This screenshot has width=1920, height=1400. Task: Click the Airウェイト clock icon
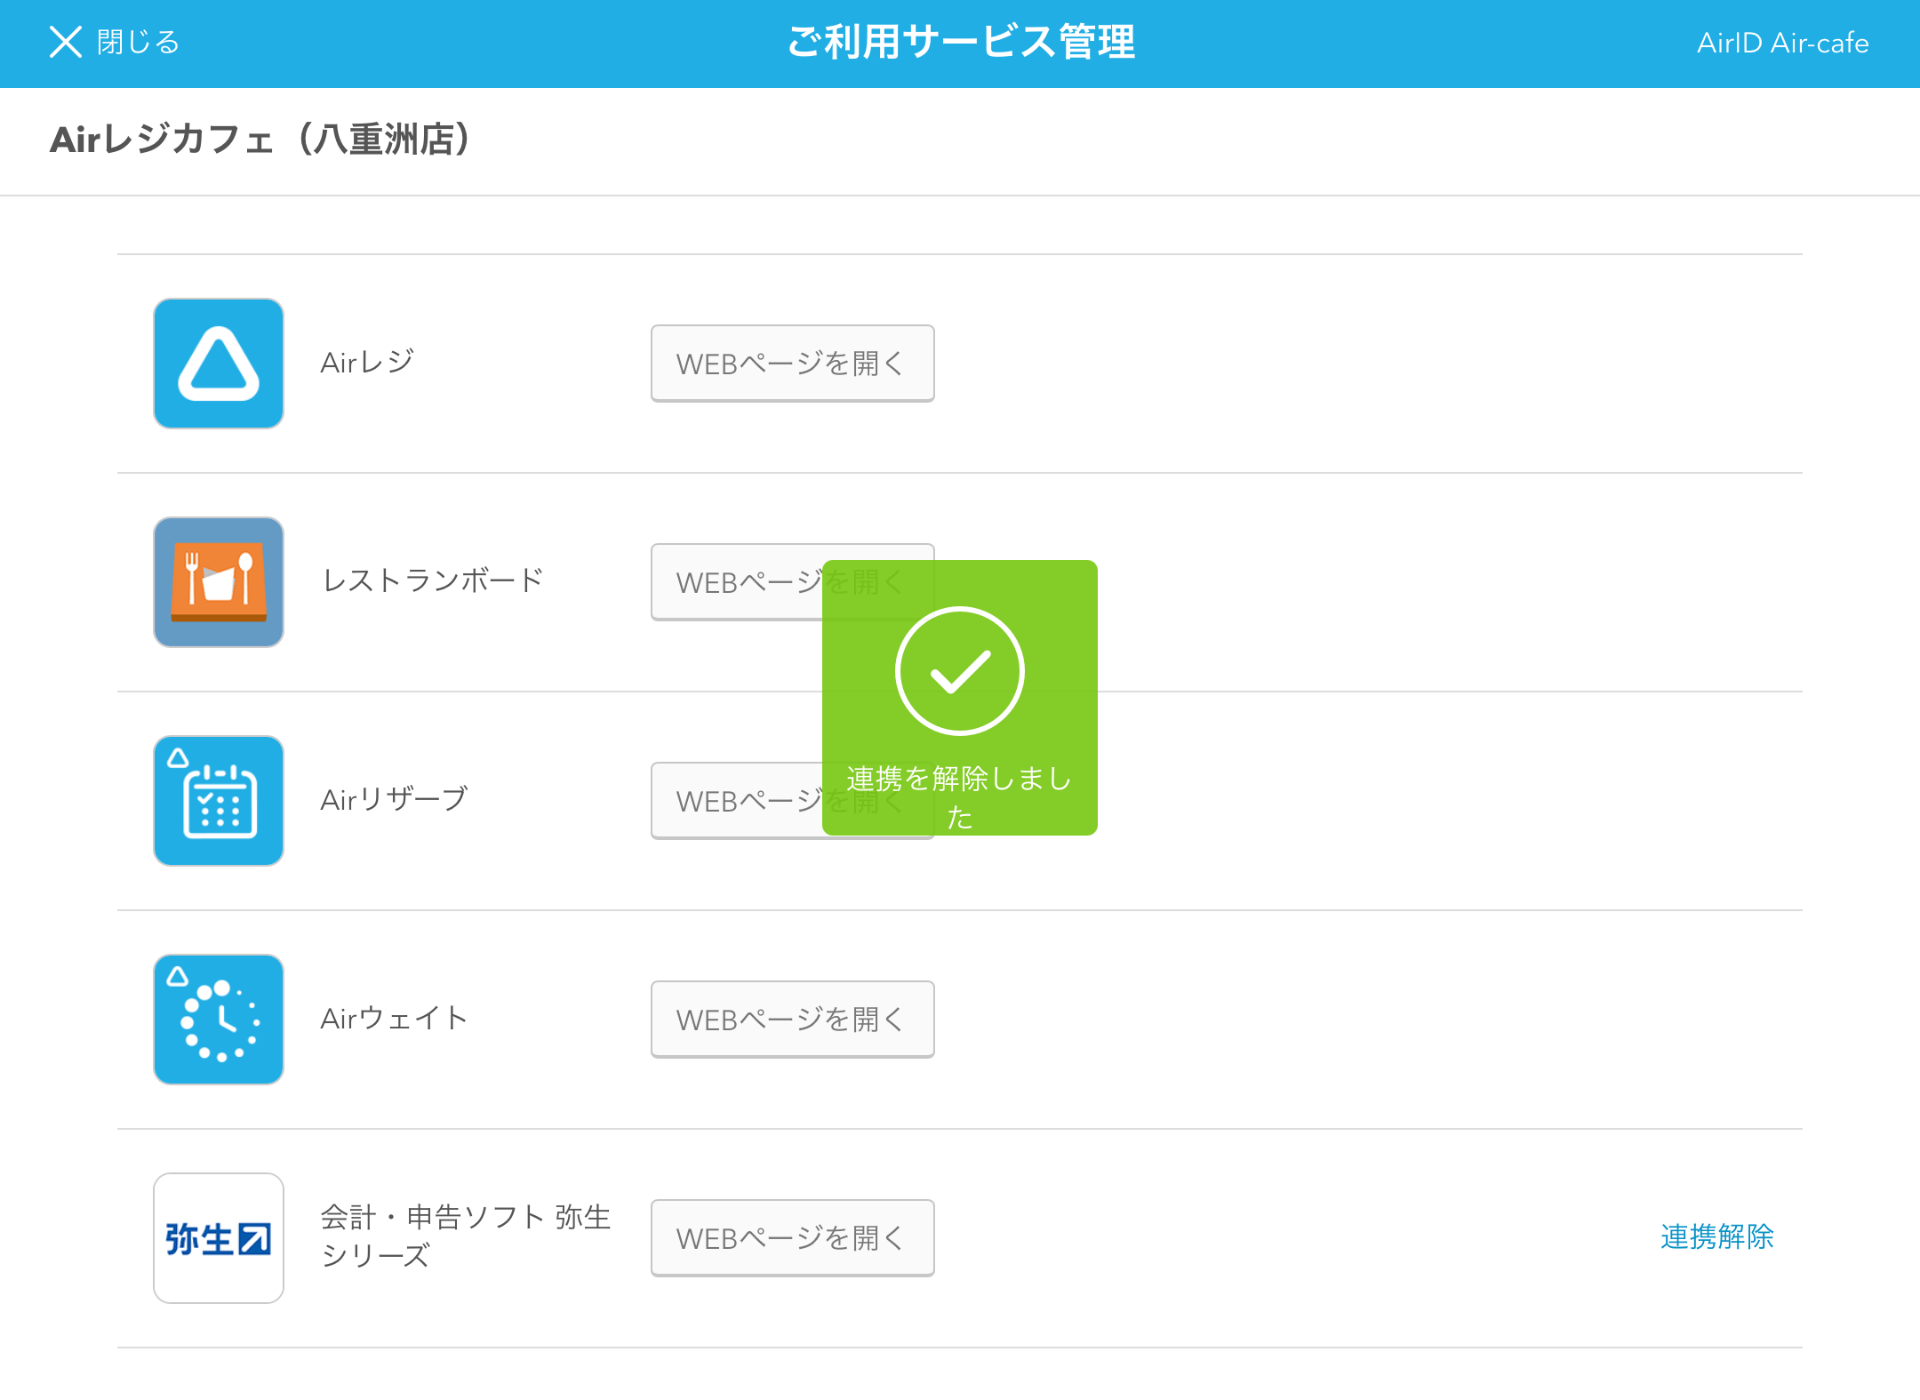tap(218, 1019)
